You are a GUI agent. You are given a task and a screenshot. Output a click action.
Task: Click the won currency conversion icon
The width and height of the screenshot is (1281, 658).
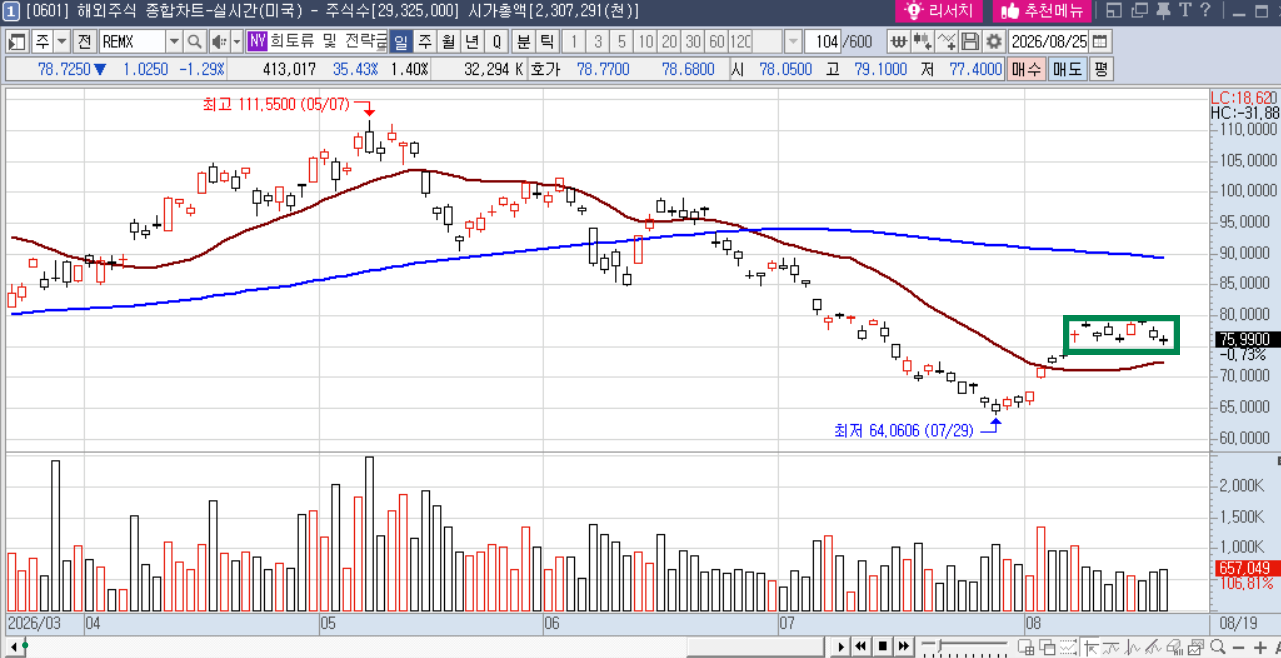(x=898, y=42)
